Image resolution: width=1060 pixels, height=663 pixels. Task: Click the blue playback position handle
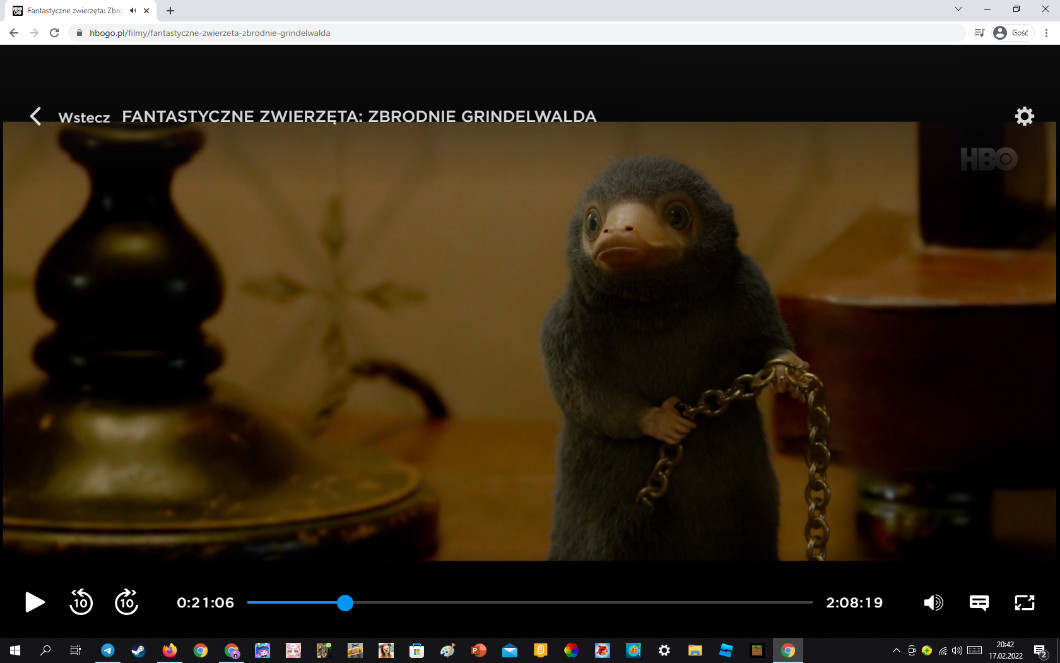tap(345, 602)
